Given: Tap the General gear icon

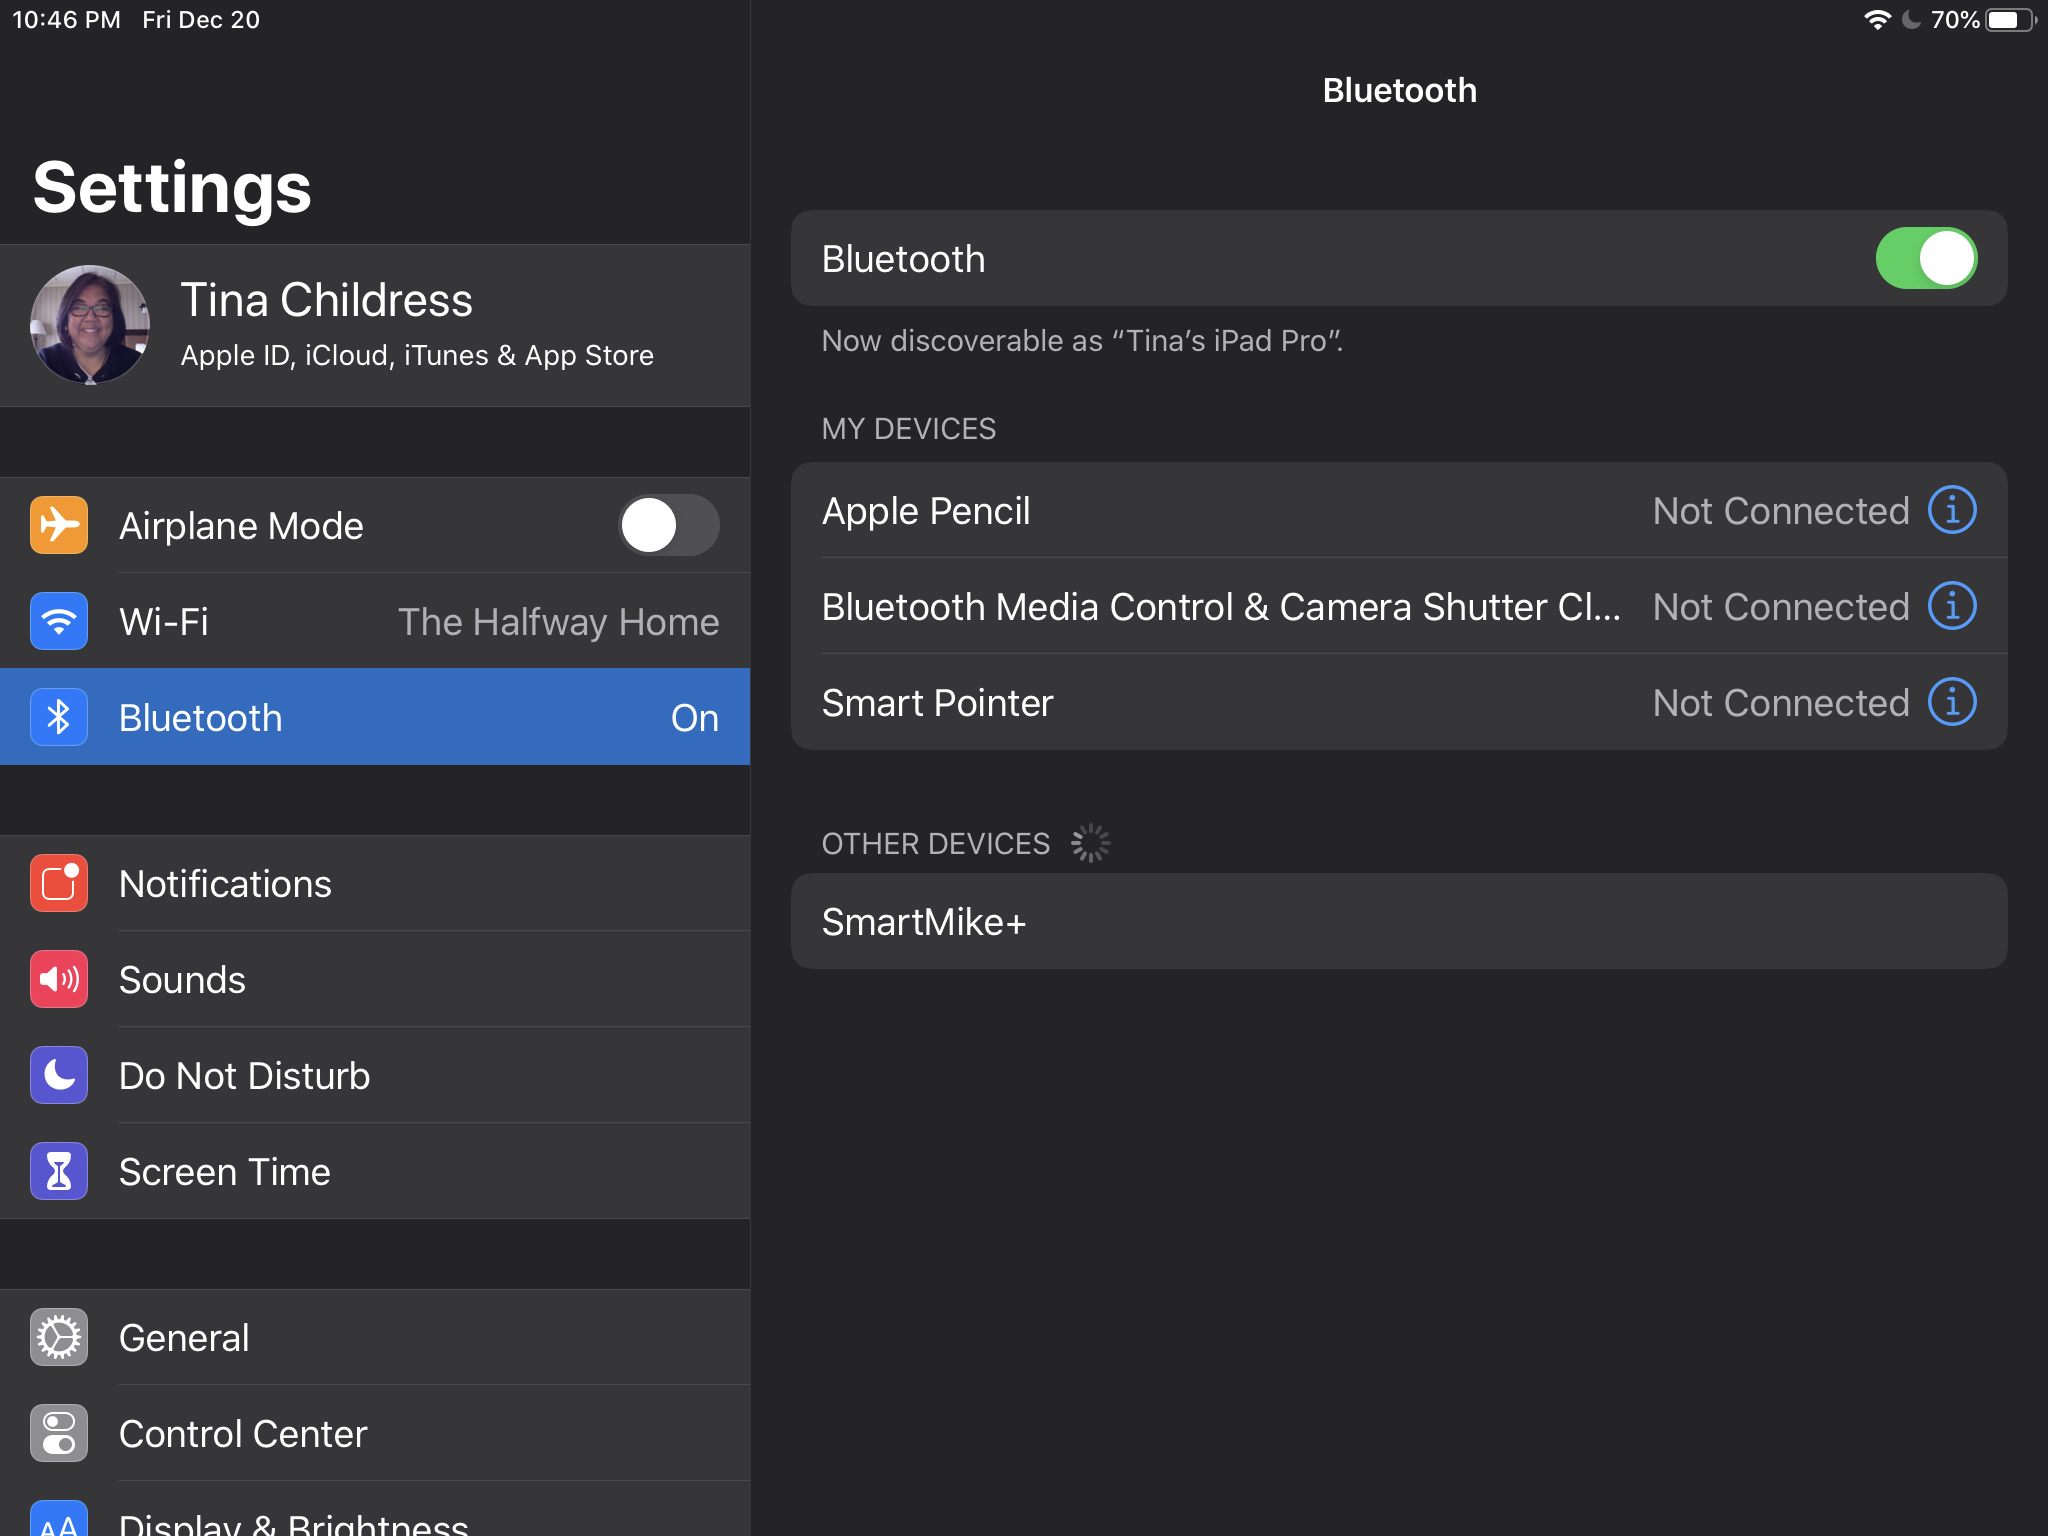Looking at the screenshot, I should [59, 1337].
